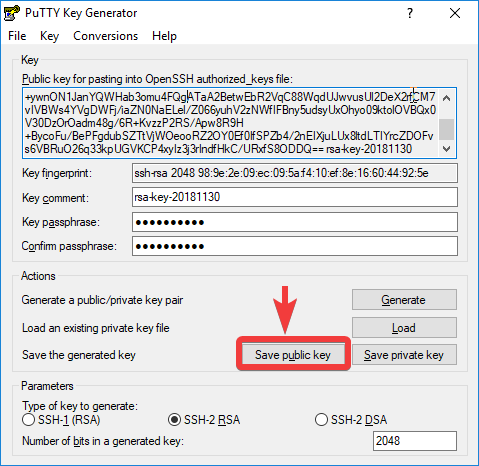The height and width of the screenshot is (466, 479).
Task: Close the PuTTY Key Generator window
Action: tap(455, 13)
